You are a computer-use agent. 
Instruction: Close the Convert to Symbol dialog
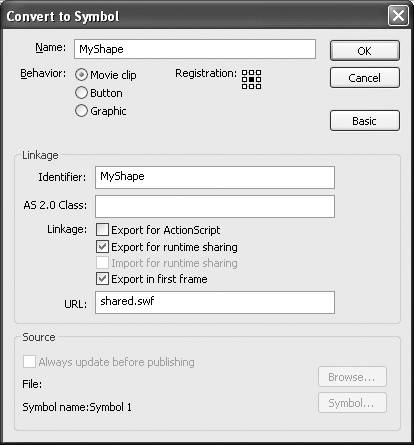click(398, 16)
